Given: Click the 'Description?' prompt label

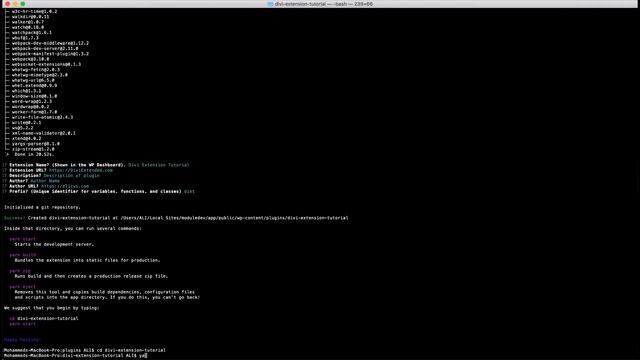Looking at the screenshot, I should click(25, 176).
